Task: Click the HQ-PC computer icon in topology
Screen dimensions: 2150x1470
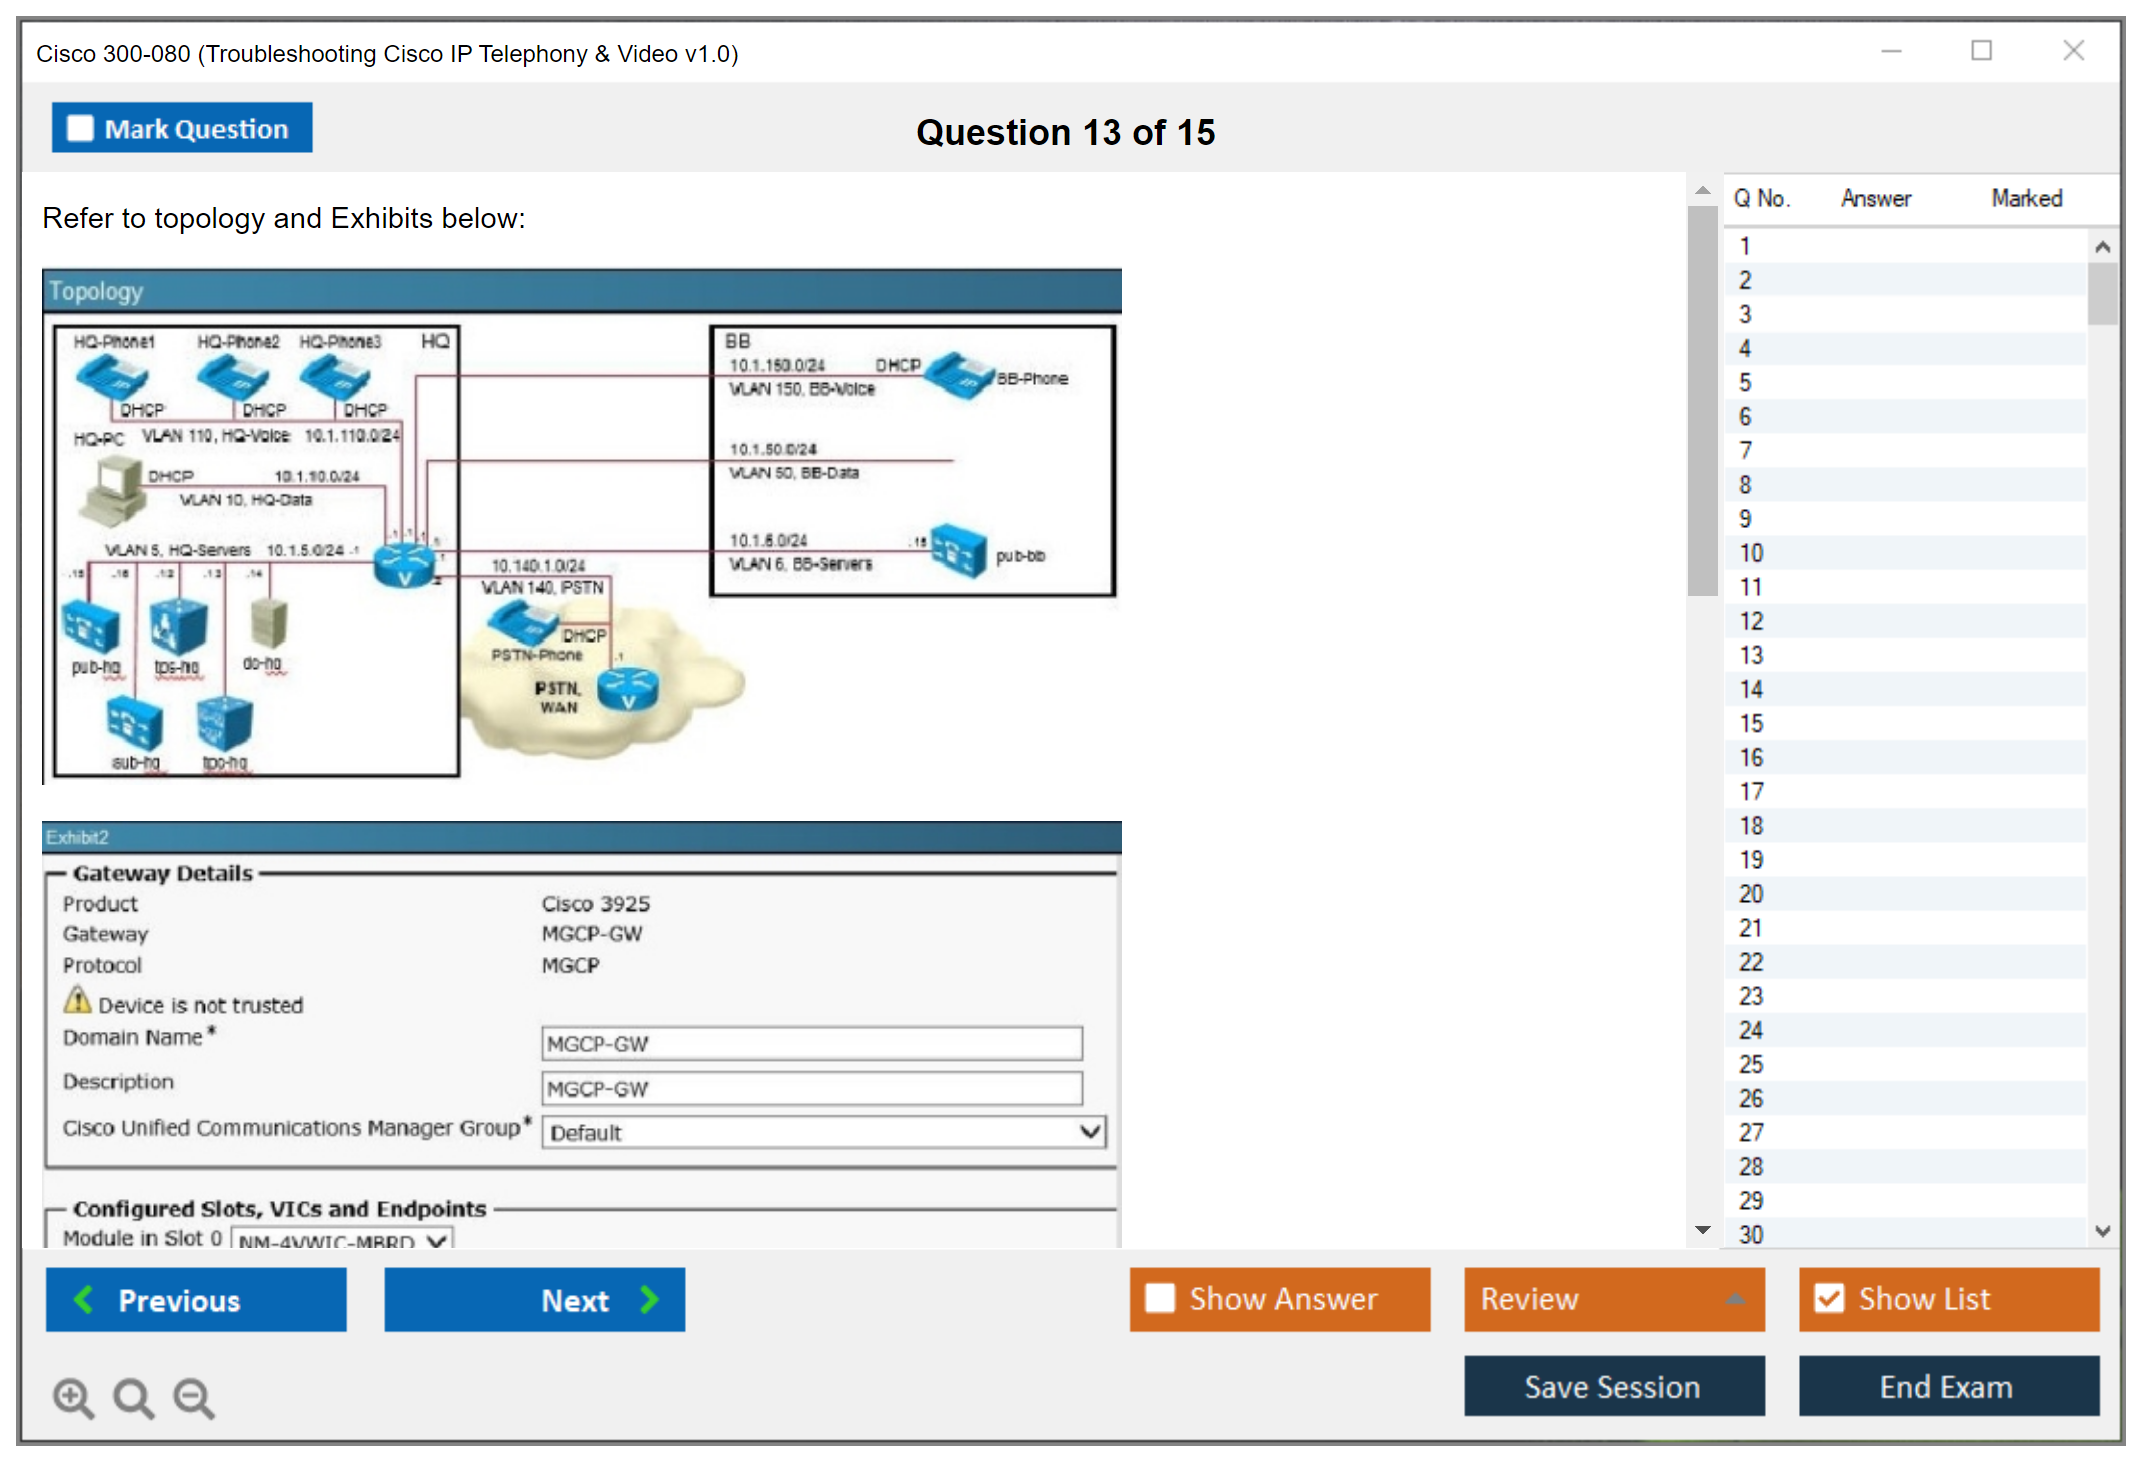Action: tap(112, 491)
